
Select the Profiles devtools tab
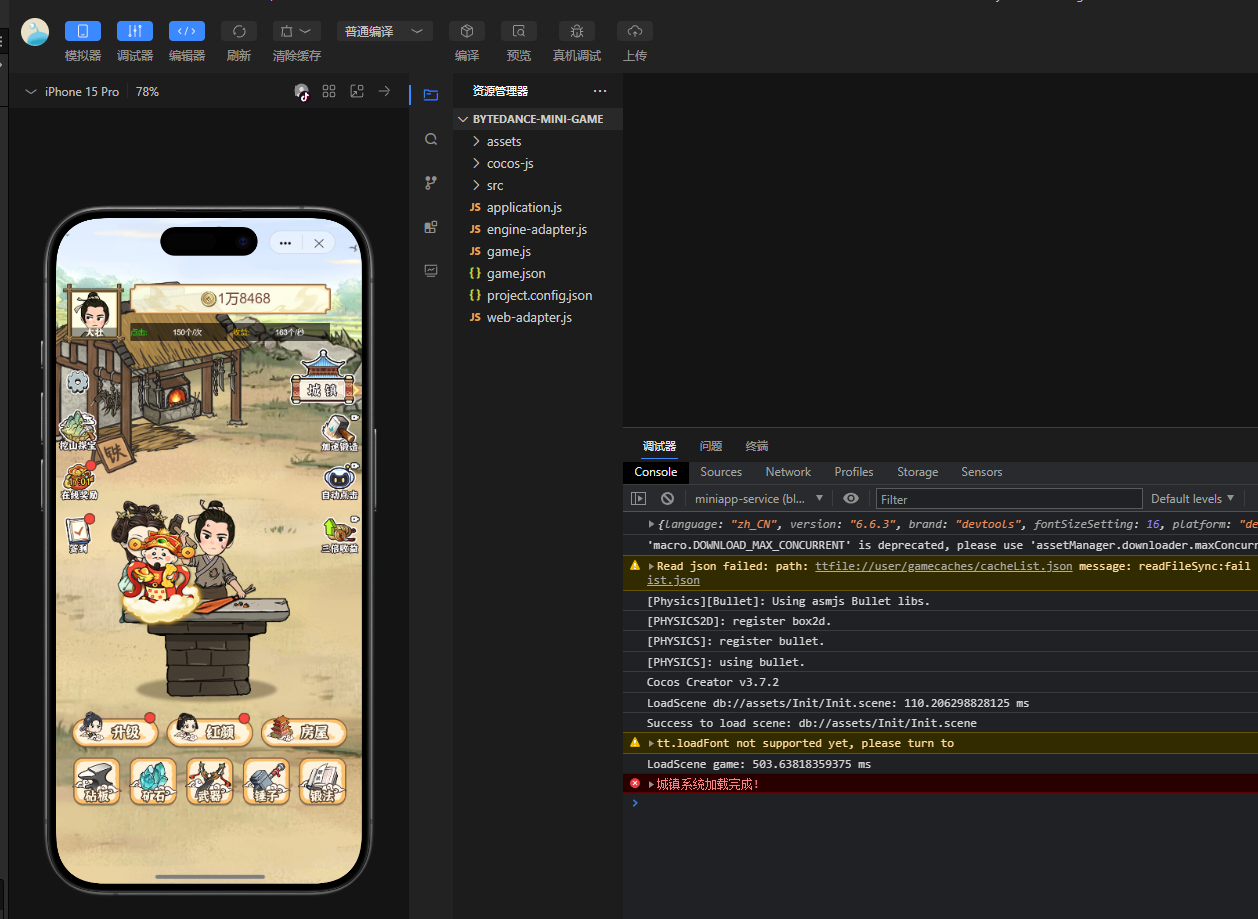[854, 472]
